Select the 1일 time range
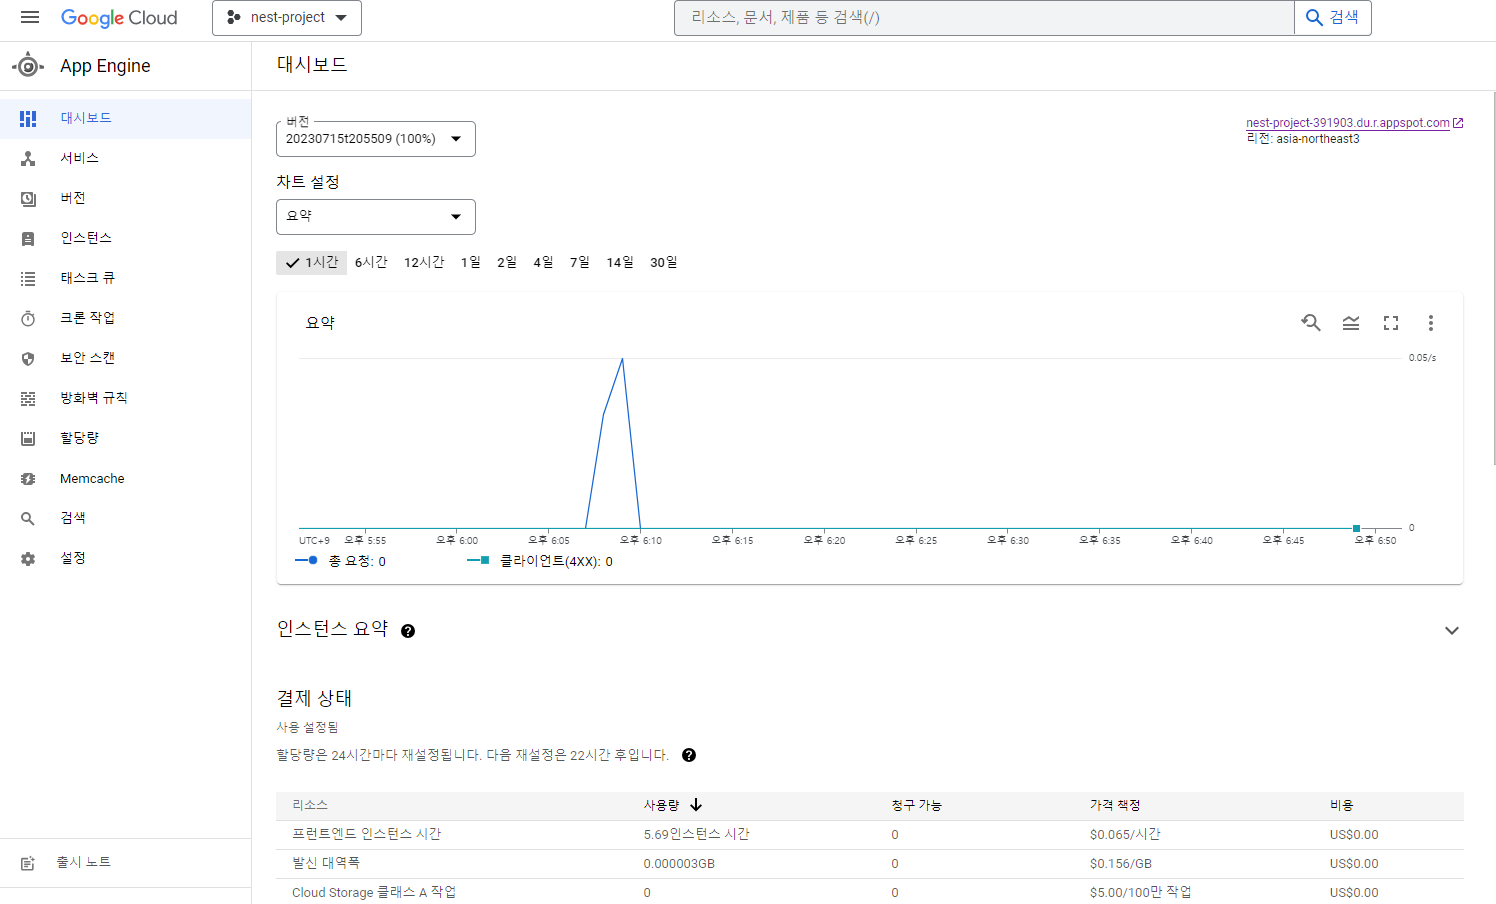 [x=471, y=262]
